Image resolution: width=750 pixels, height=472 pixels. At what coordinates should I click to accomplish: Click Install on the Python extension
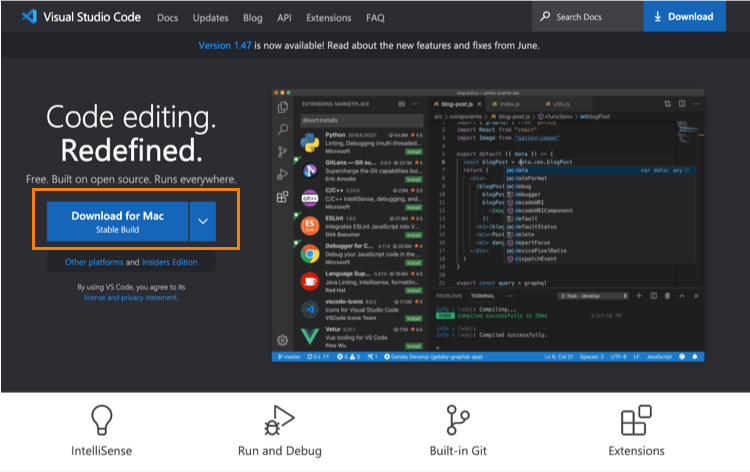(x=414, y=152)
